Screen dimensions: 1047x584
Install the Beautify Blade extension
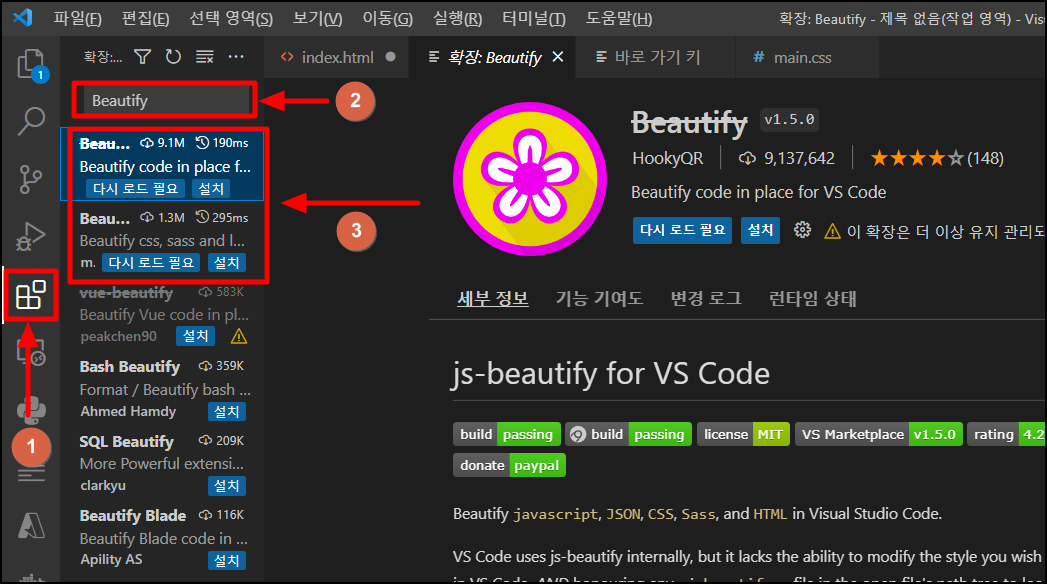[x=227, y=561]
